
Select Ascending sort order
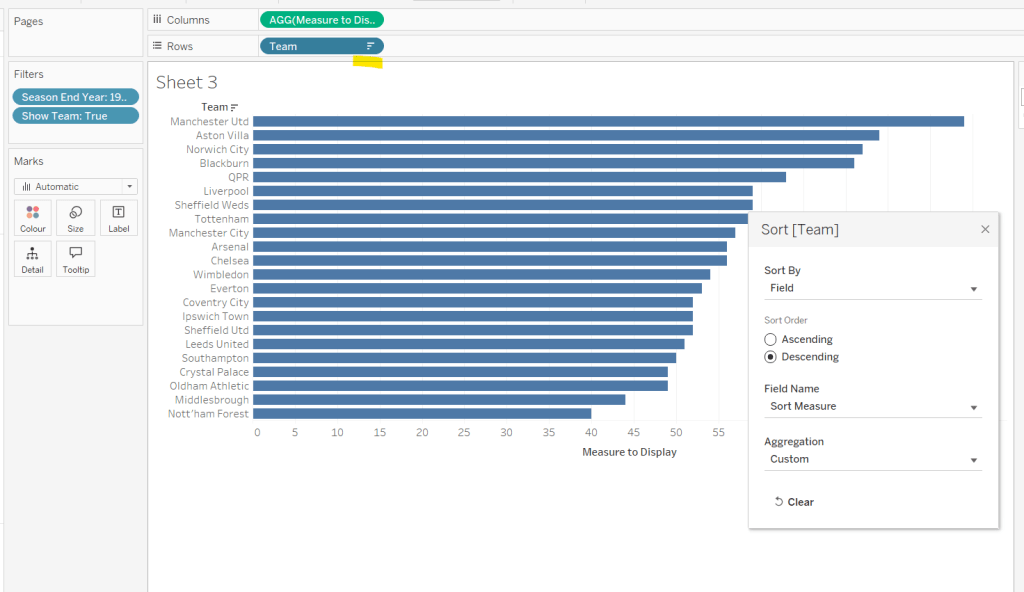pos(771,340)
